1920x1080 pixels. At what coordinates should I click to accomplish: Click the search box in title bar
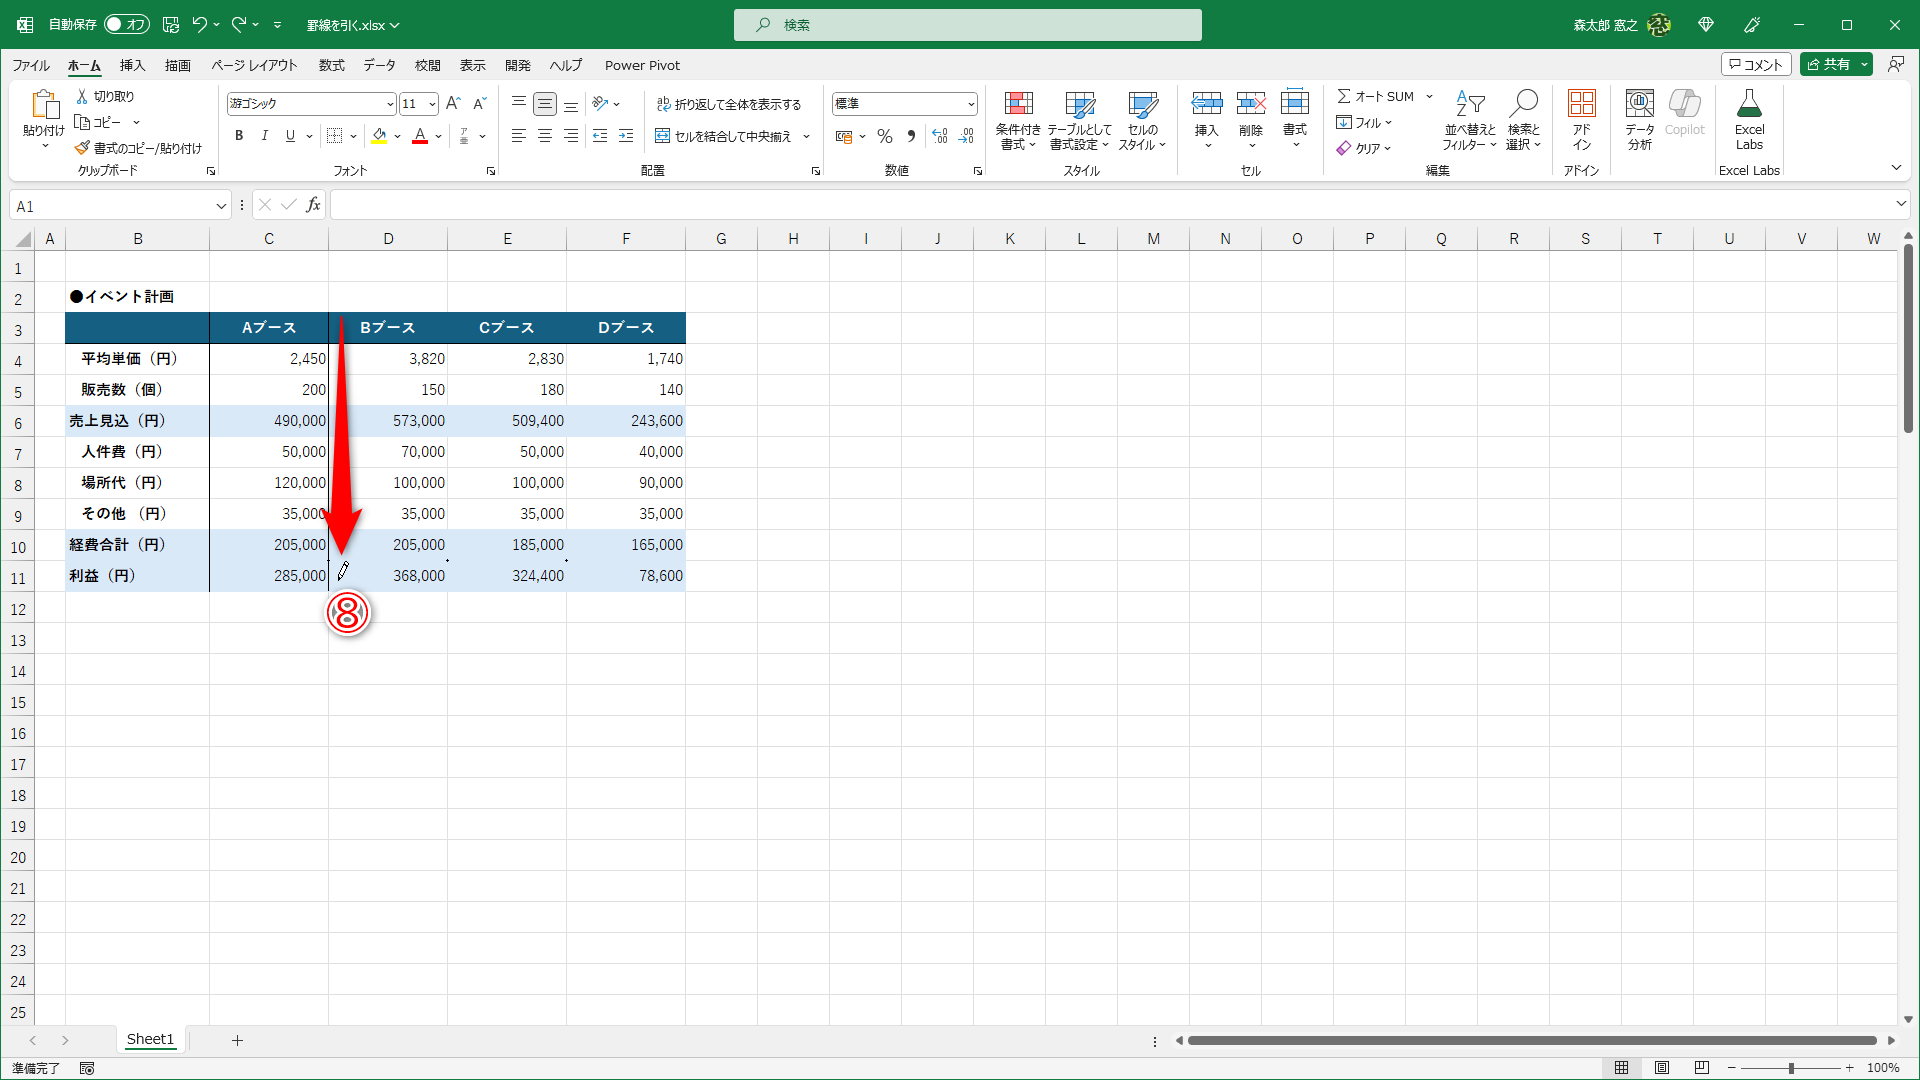click(x=967, y=25)
